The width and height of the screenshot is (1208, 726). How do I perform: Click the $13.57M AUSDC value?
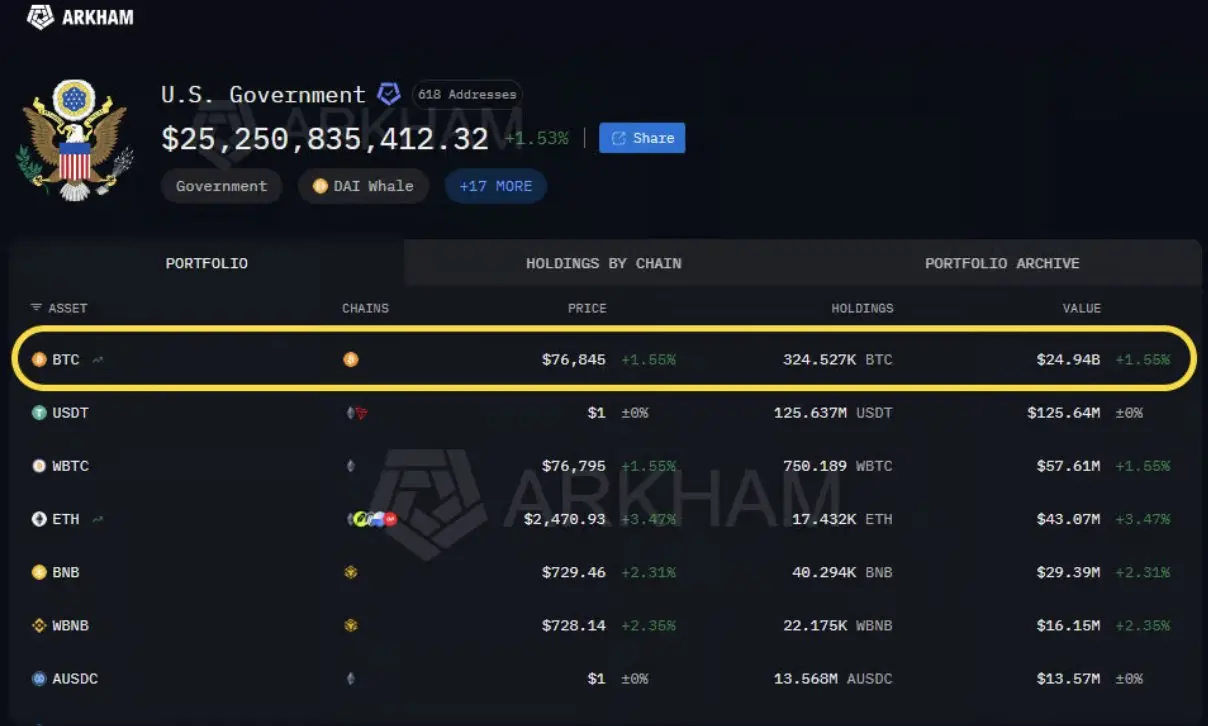[1068, 679]
